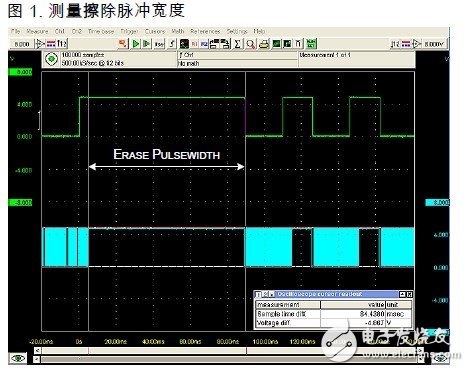Open the Time base menu
The image size is (469, 371).
point(101,31)
